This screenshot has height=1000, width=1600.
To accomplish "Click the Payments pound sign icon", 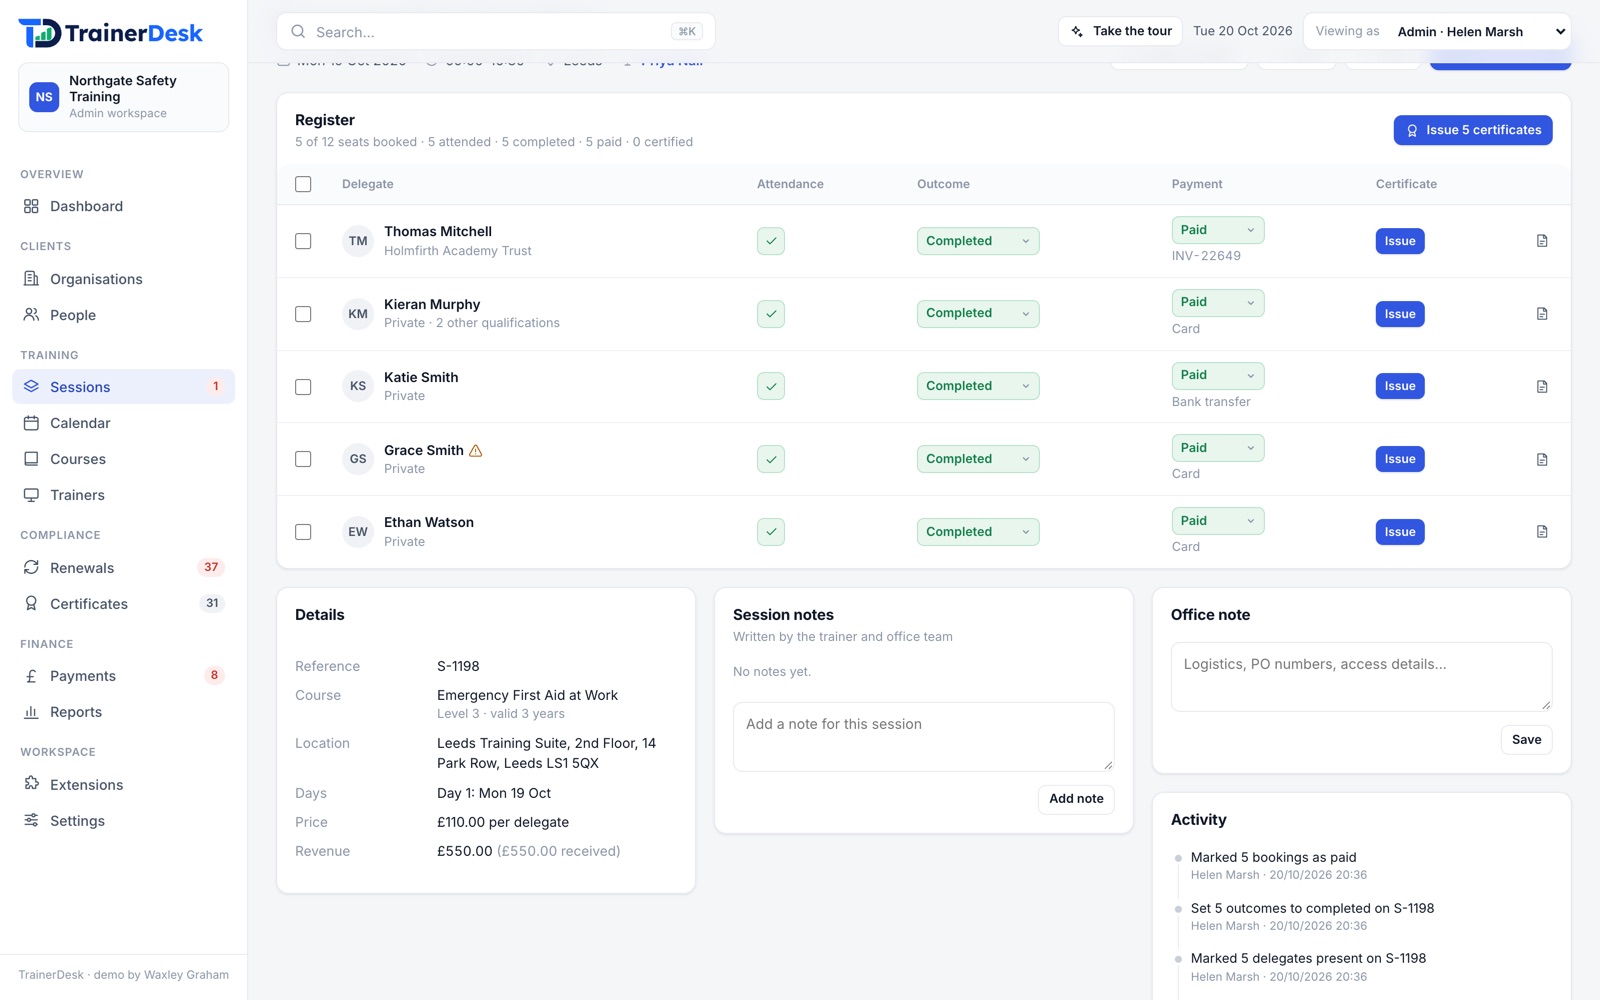I will tap(31, 676).
